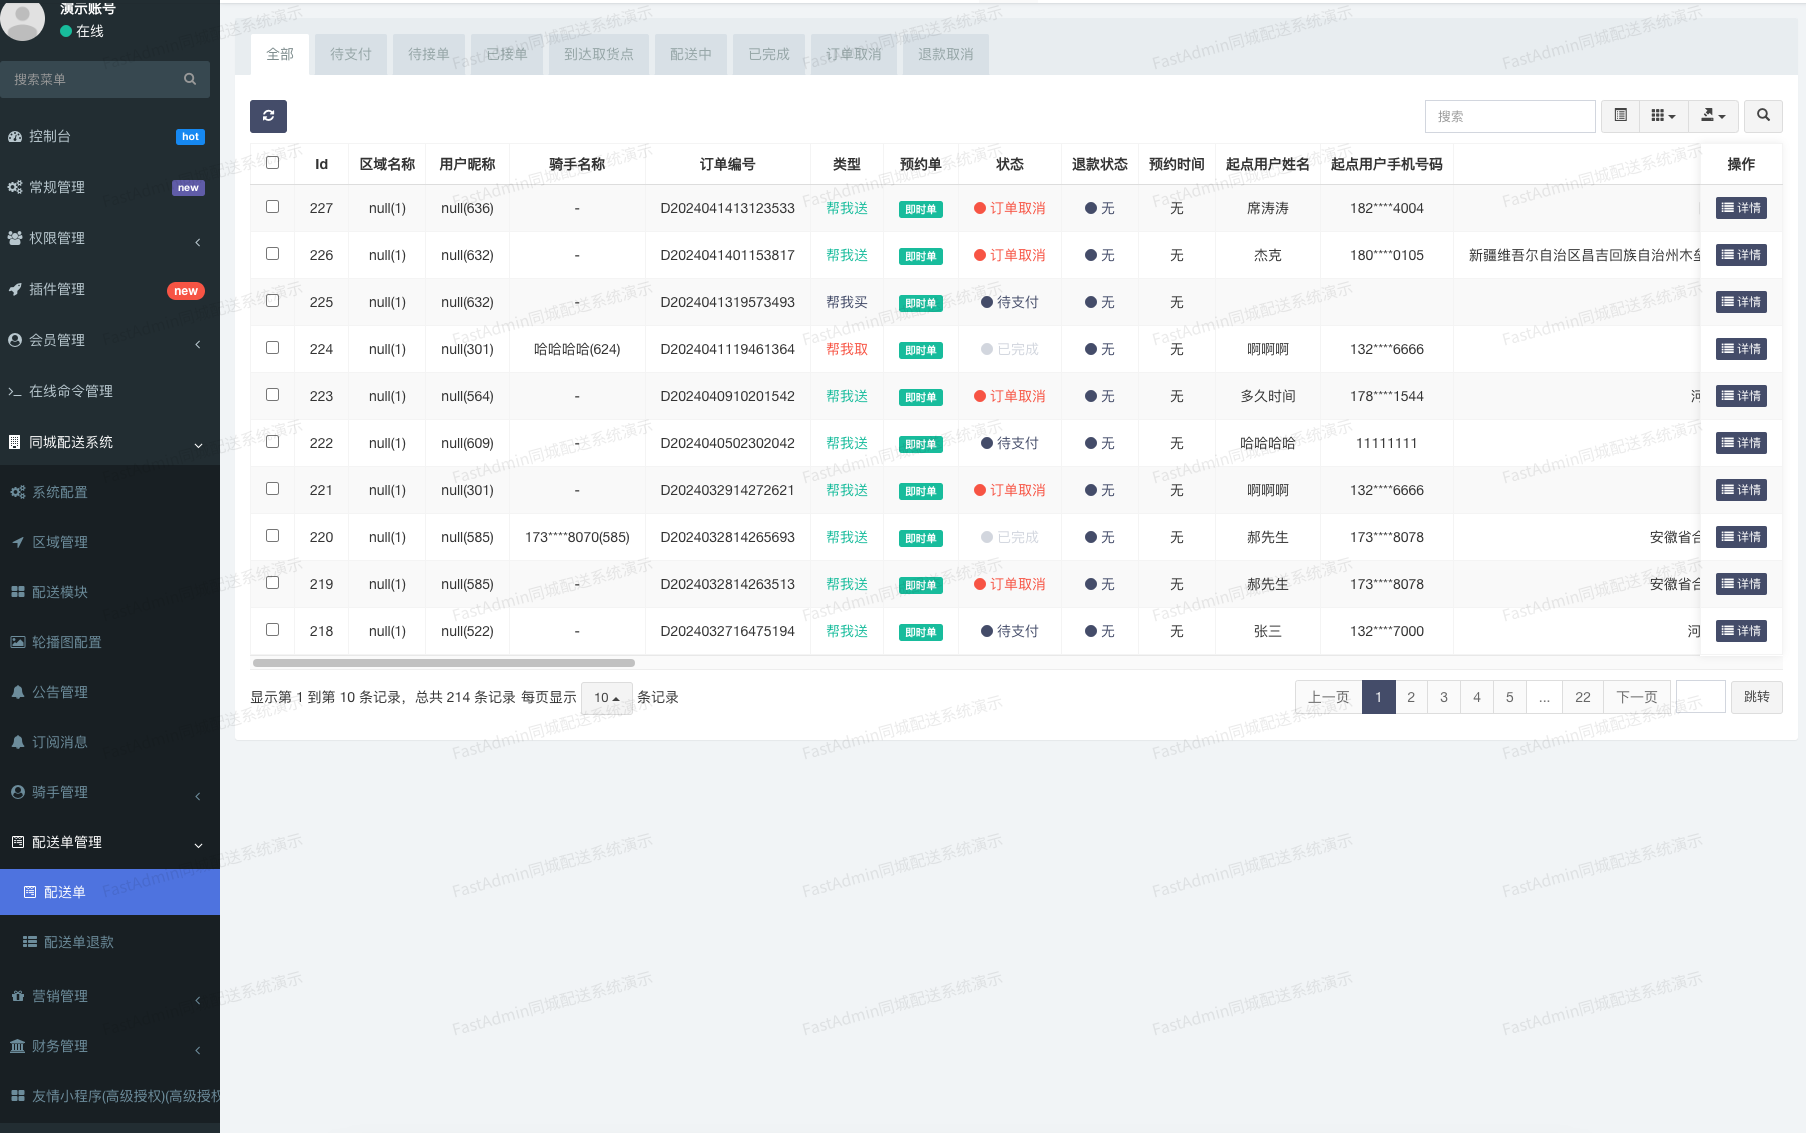This screenshot has height=1133, width=1806.
Task: Open 轮播图配置 in the sidebar
Action: [x=66, y=642]
